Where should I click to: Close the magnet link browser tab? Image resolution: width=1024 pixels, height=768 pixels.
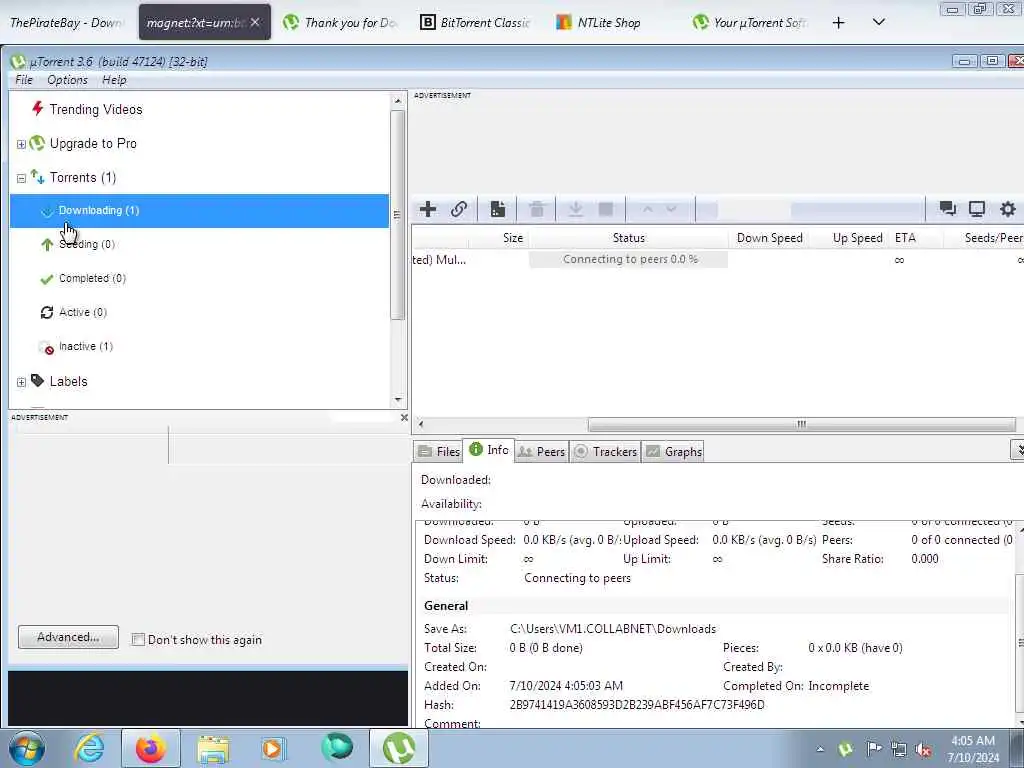point(255,22)
